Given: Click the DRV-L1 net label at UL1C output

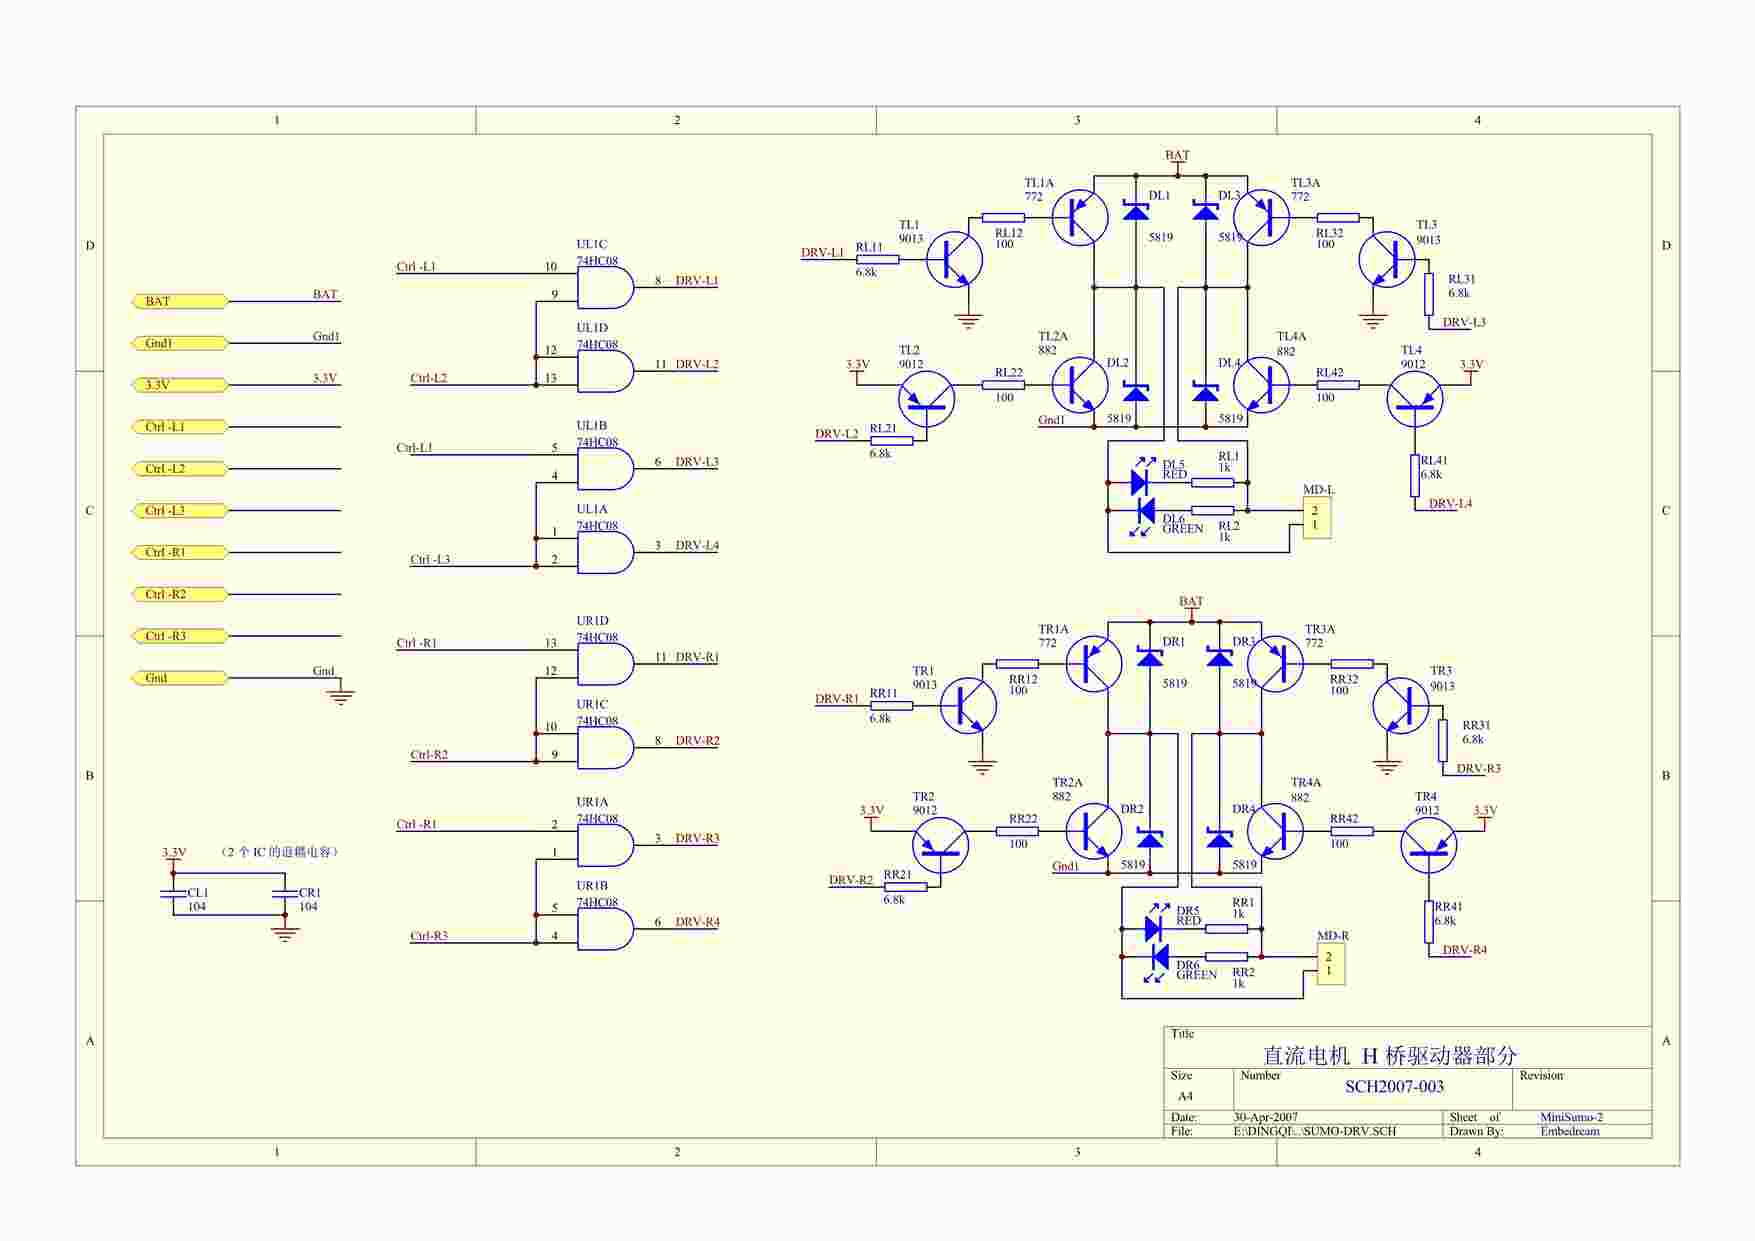Looking at the screenshot, I should click(697, 281).
